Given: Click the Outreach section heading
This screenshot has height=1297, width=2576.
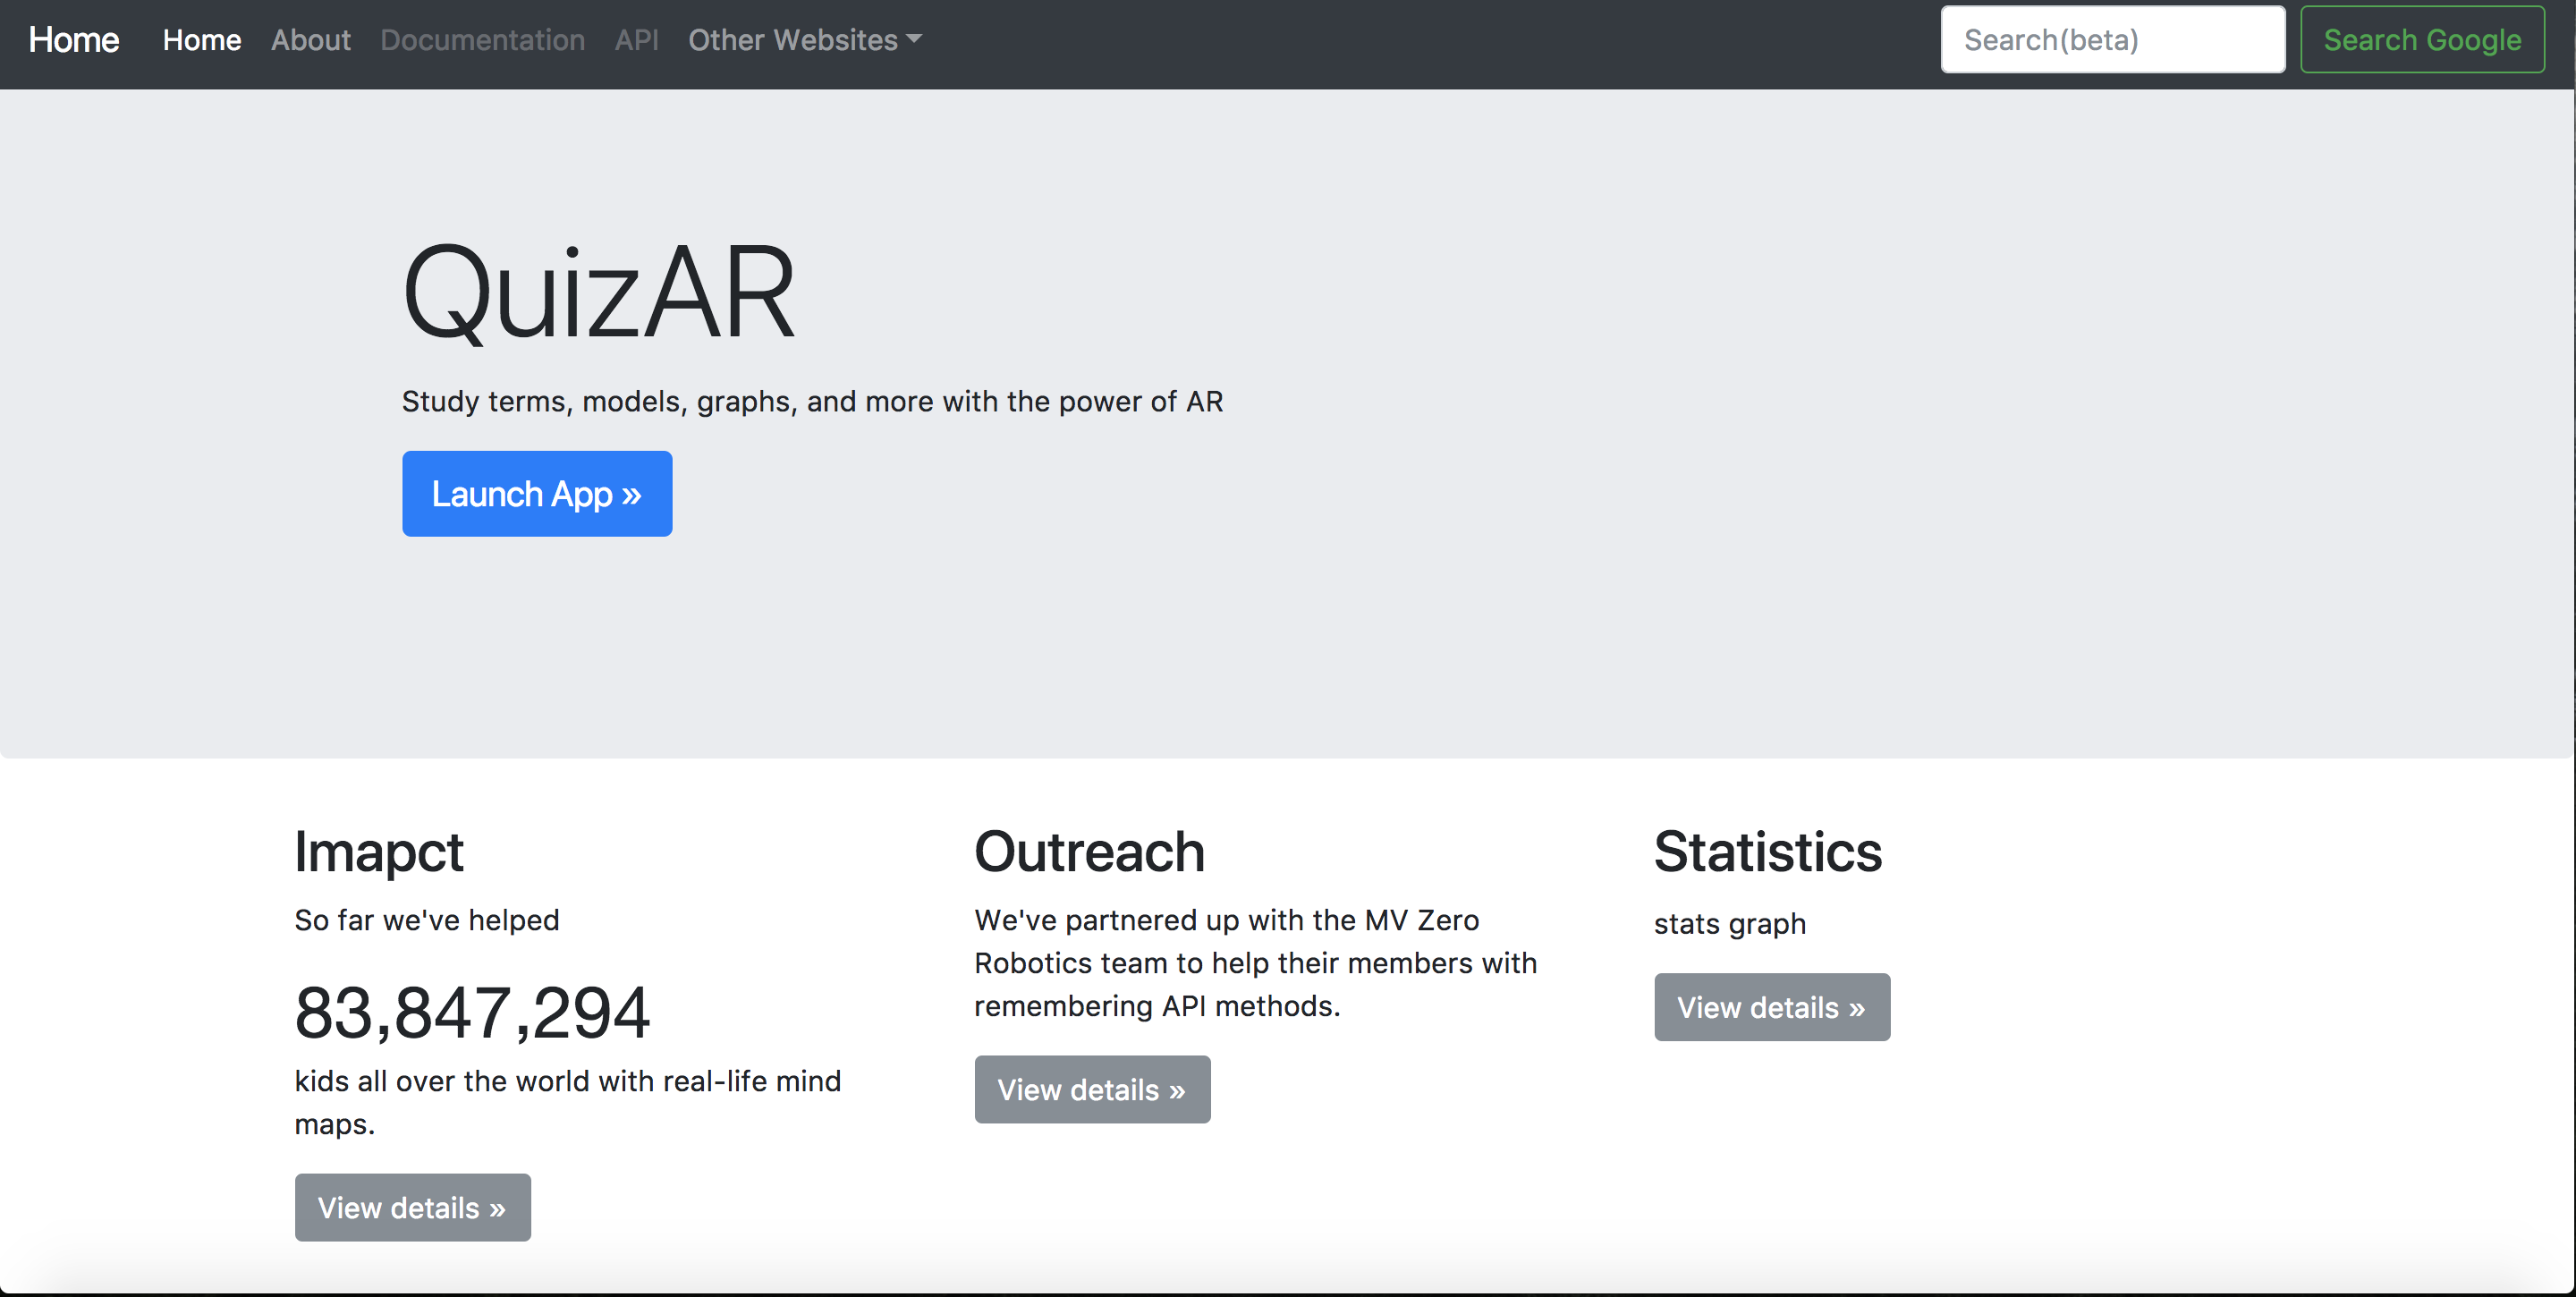Looking at the screenshot, I should pyautogui.click(x=1089, y=852).
